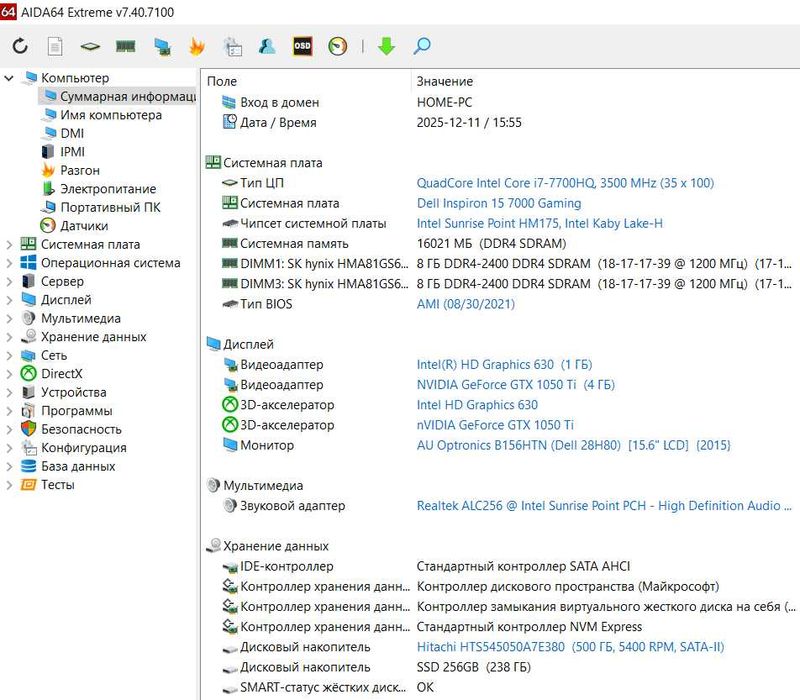The height and width of the screenshot is (700, 800).
Task: Open the AU Optronics B156HTN monitor link
Action: tap(574, 445)
